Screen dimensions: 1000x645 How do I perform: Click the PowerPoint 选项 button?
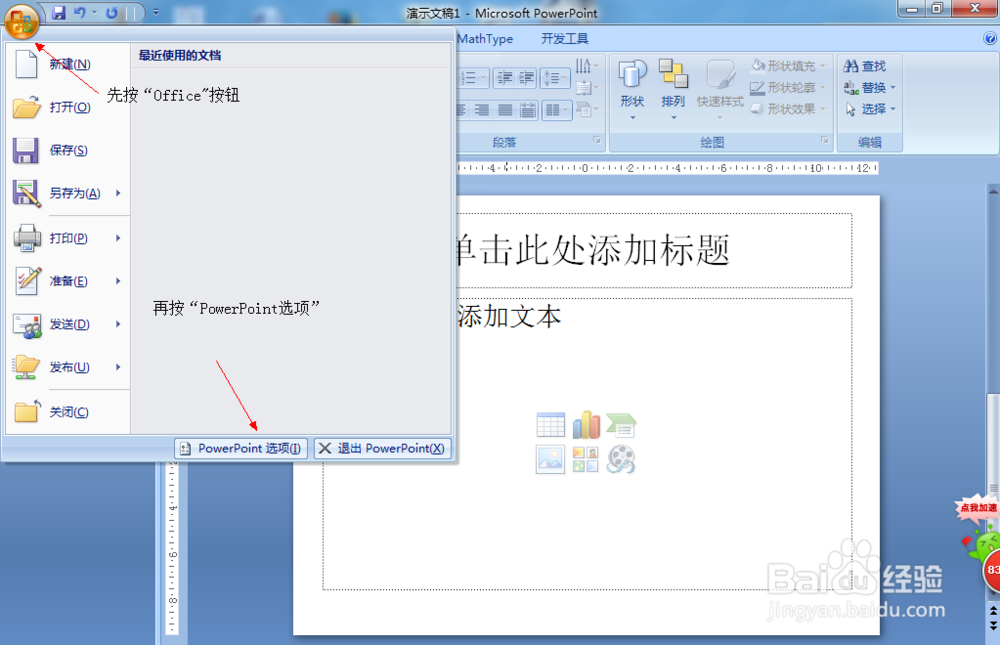(x=241, y=449)
